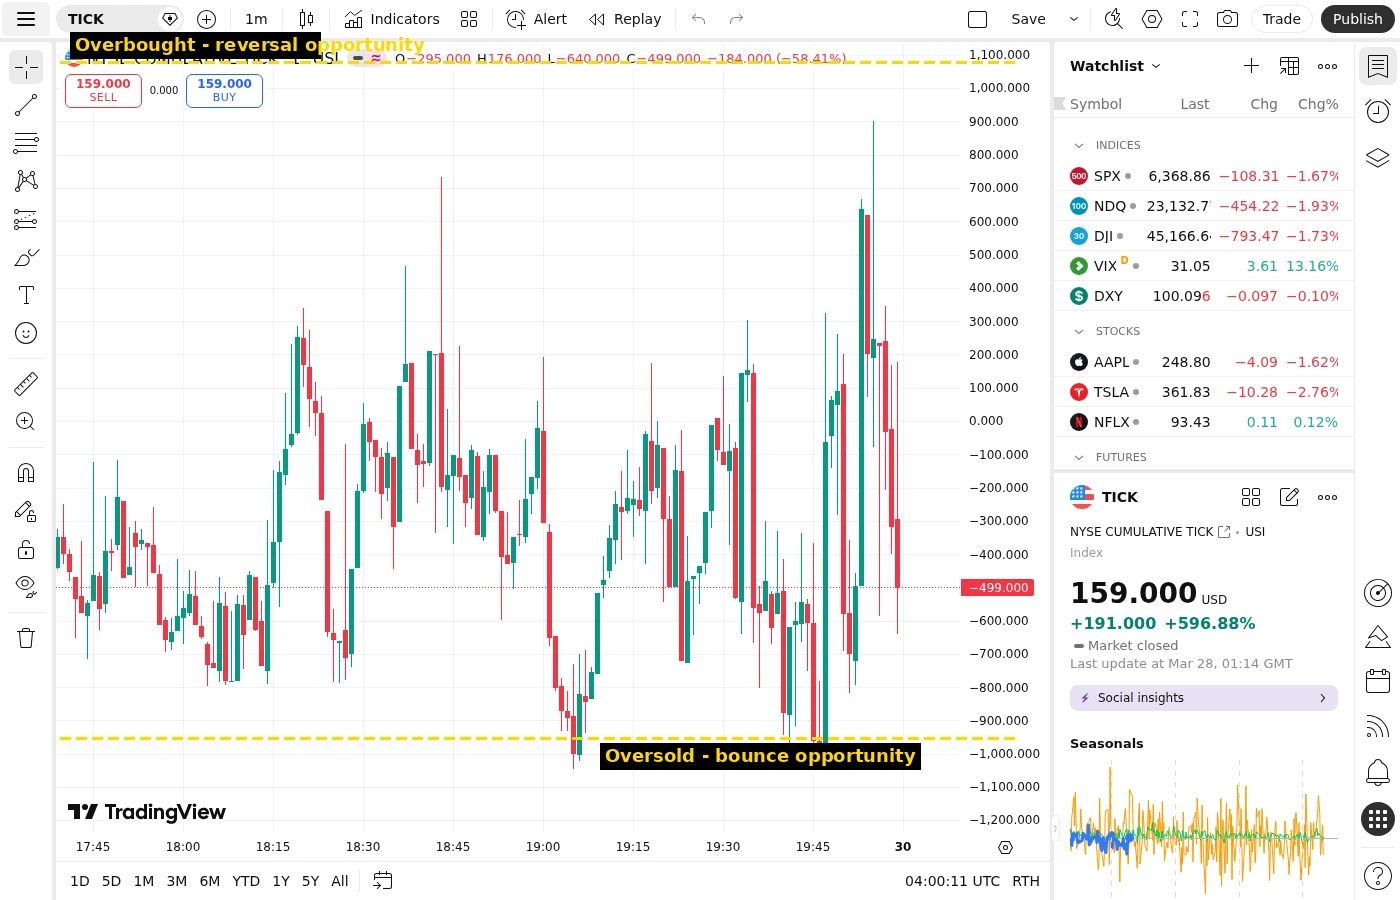Collapse the STOCKS section
Image resolution: width=1400 pixels, height=900 pixels.
1079,332
